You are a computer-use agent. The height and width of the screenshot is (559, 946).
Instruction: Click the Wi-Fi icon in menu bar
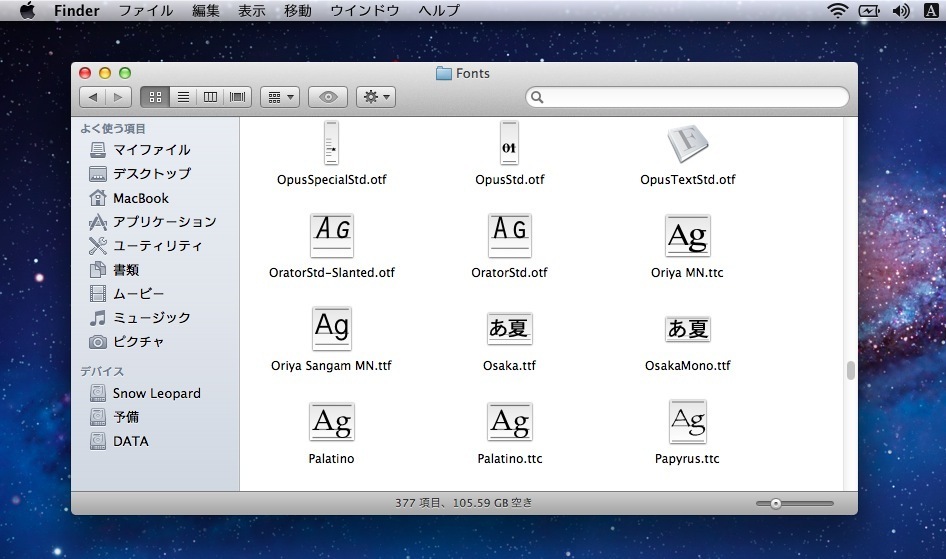[836, 11]
